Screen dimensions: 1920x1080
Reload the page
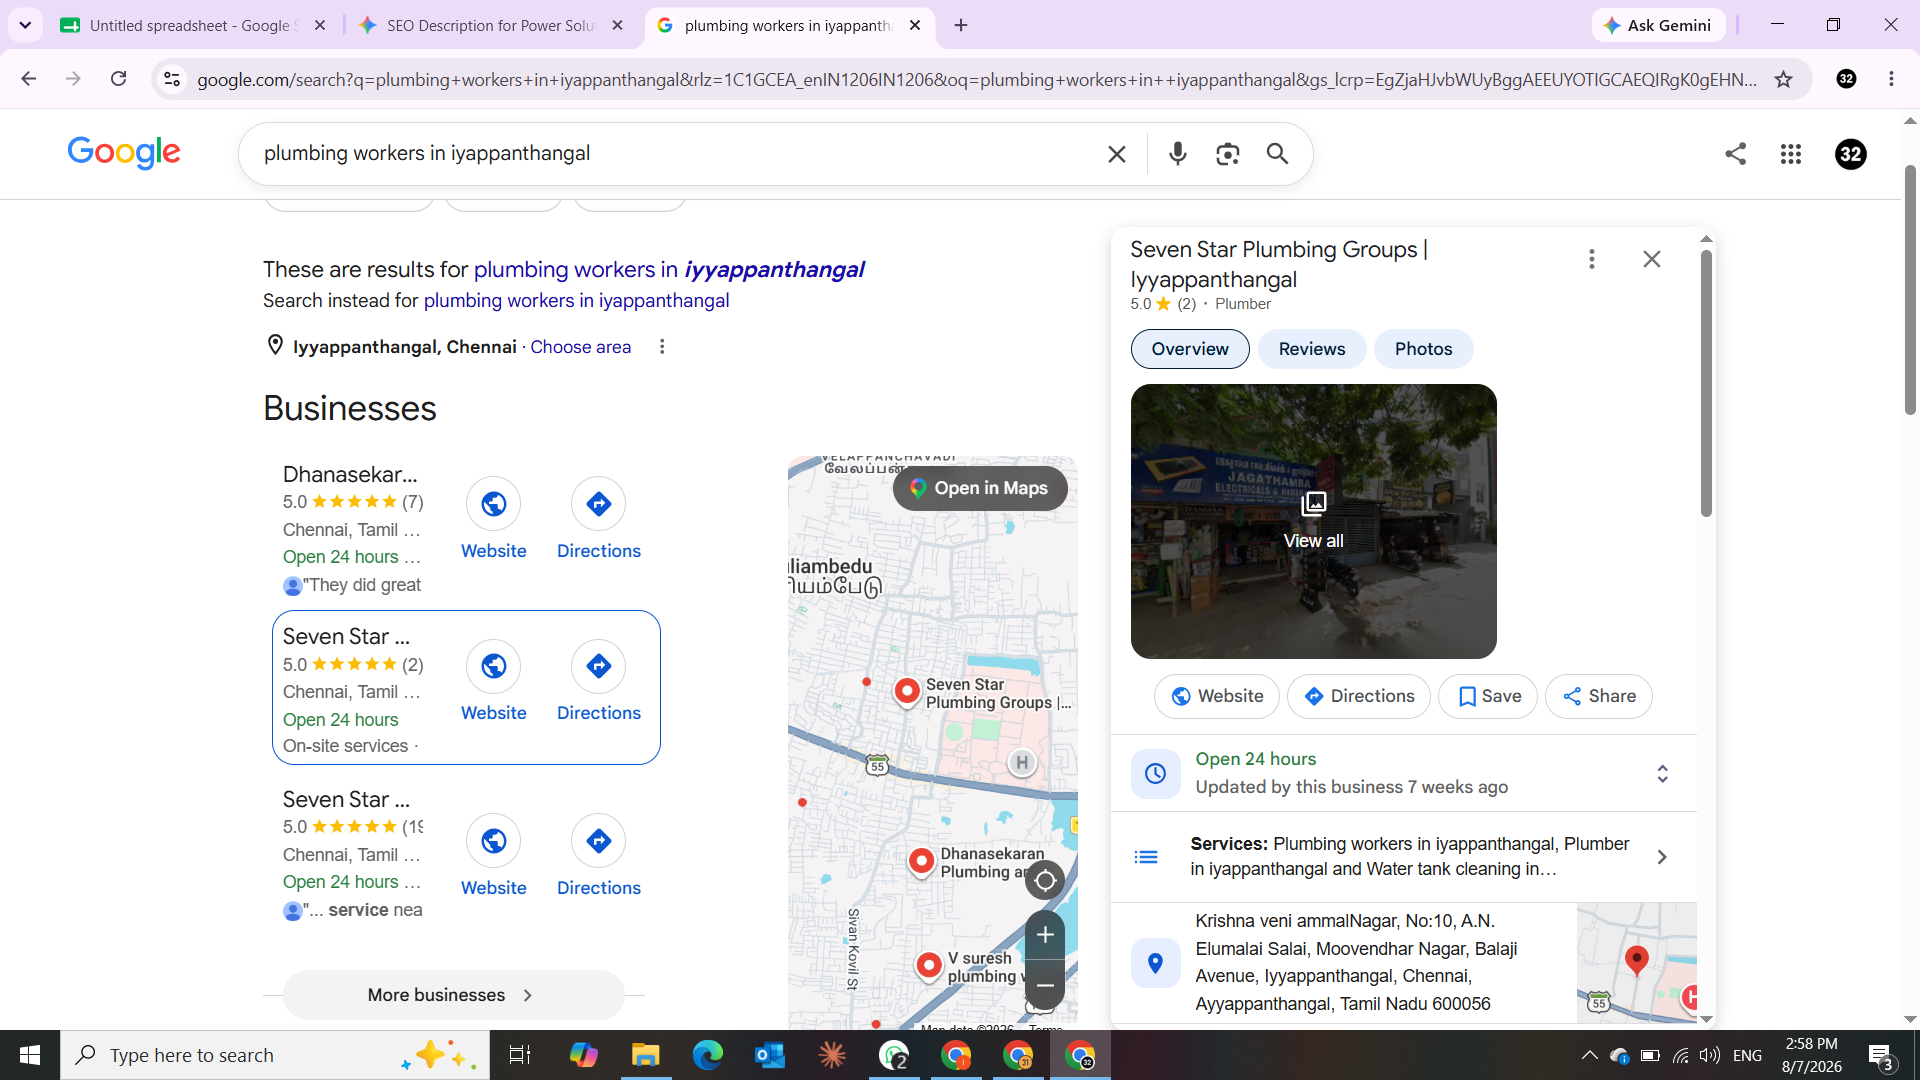[119, 79]
